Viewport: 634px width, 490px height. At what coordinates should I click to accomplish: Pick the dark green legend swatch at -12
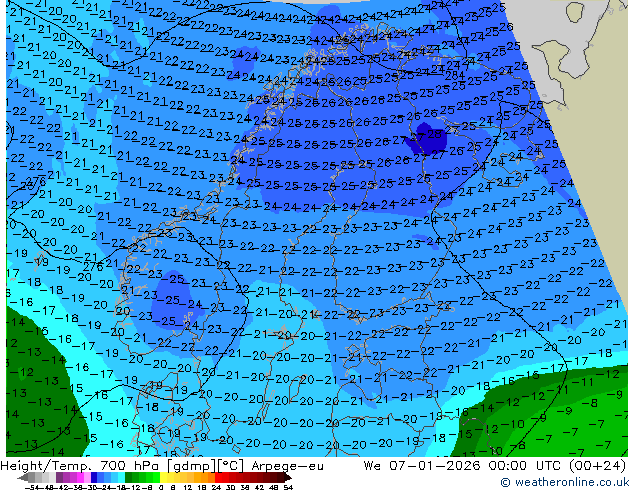[x=129, y=478]
